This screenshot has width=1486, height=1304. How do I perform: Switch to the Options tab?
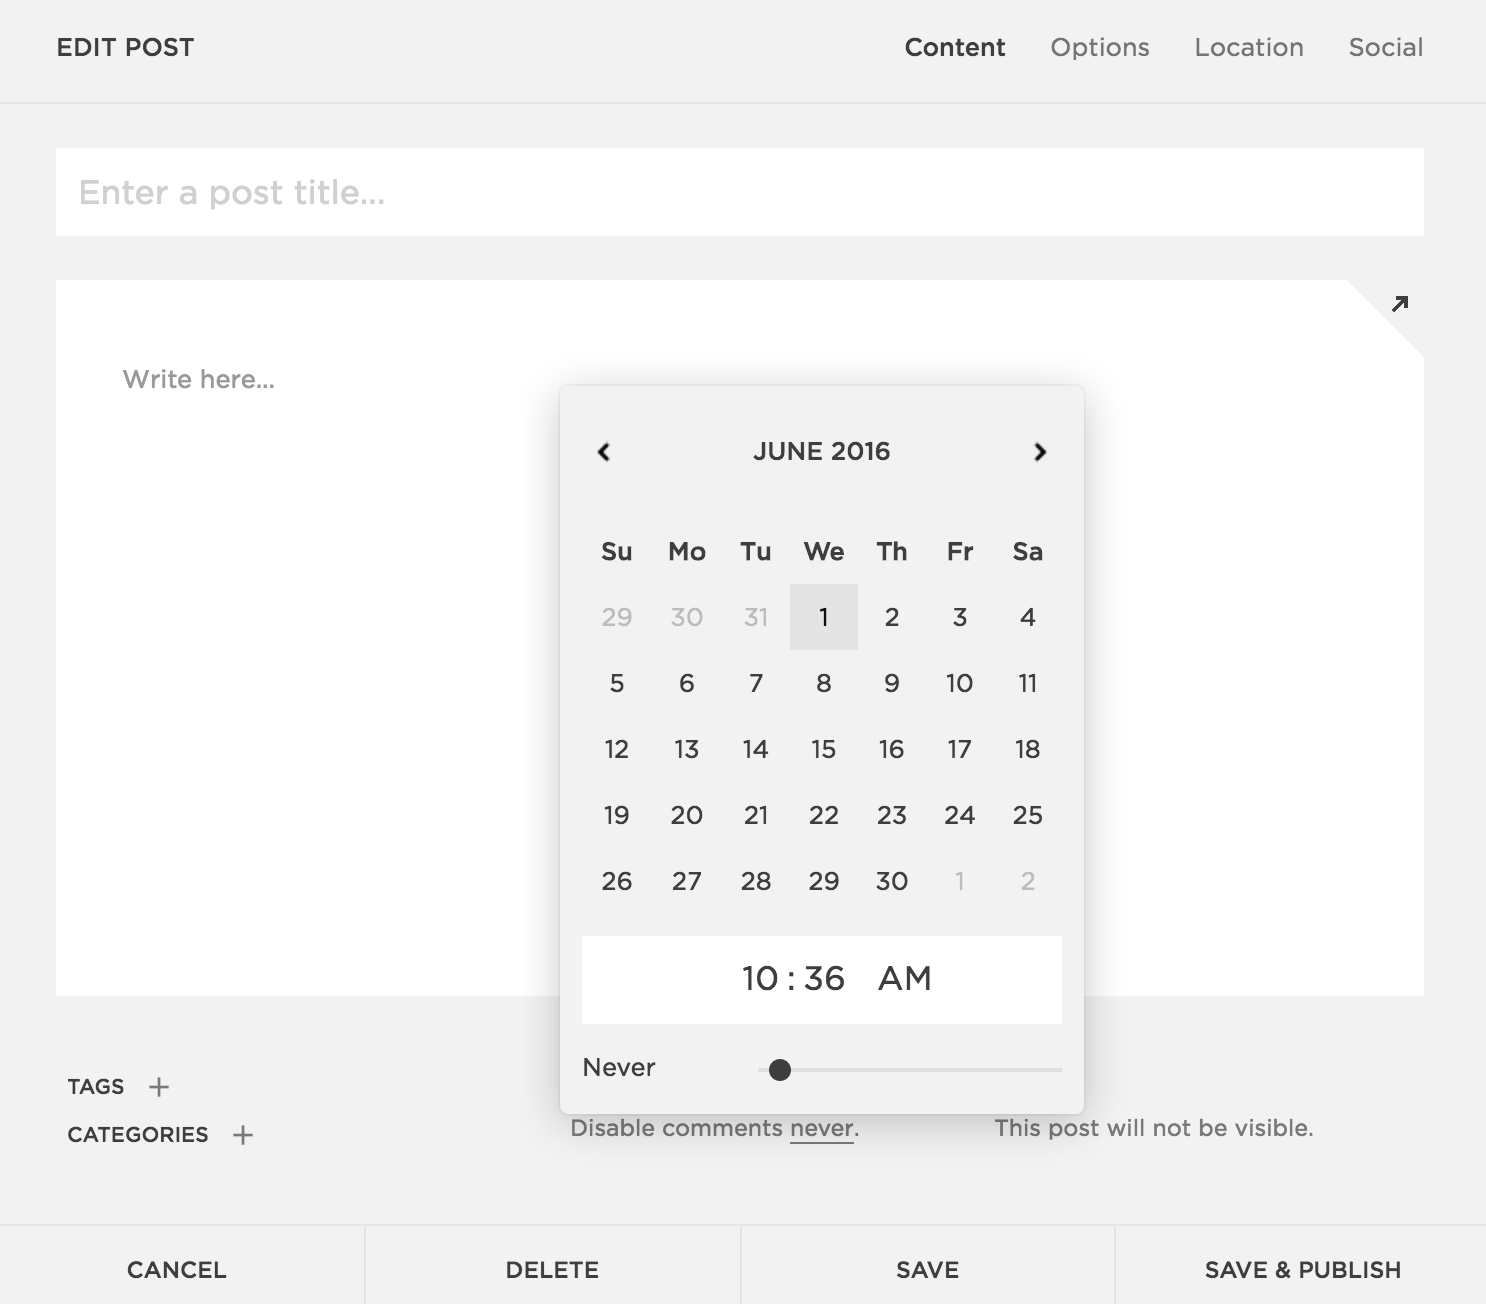click(x=1099, y=47)
